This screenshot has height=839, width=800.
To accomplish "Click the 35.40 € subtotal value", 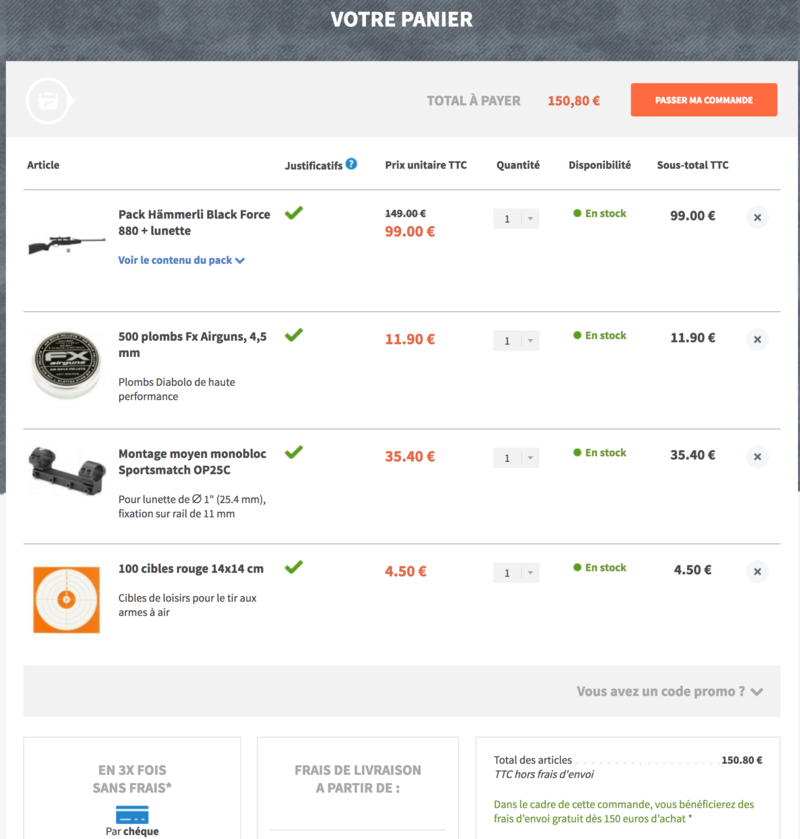I will [692, 455].
